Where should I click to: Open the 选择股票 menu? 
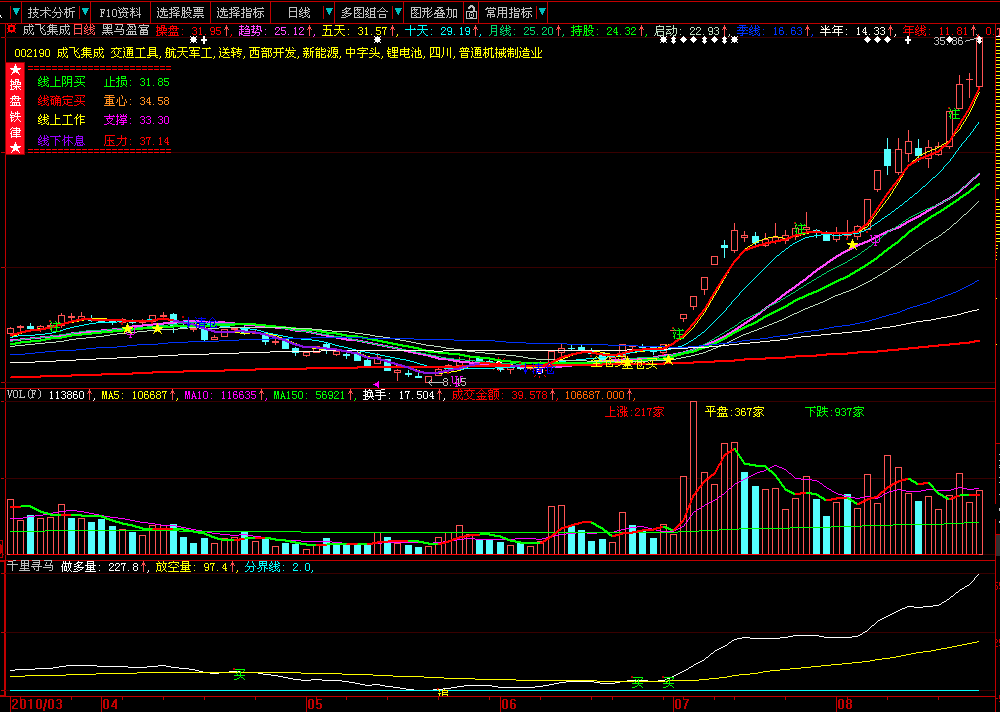point(180,12)
